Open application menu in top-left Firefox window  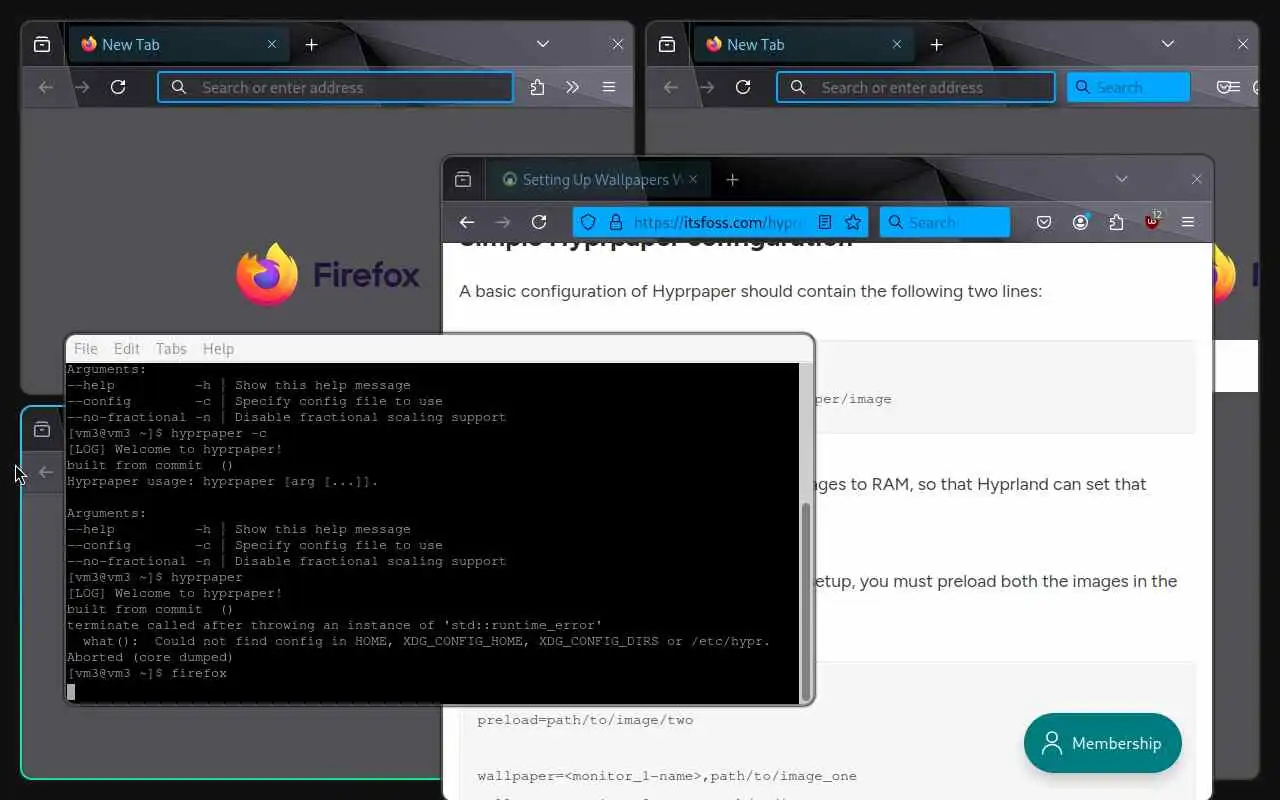(608, 87)
